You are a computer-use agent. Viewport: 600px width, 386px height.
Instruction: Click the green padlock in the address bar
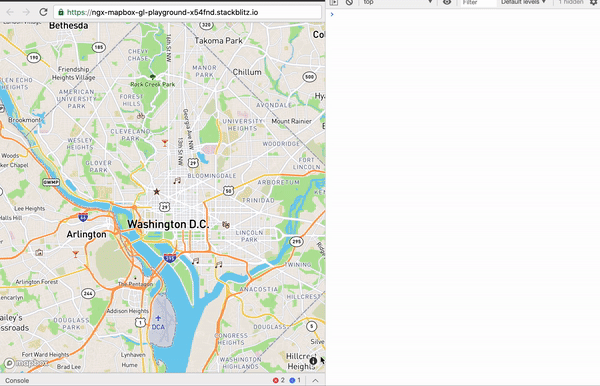[x=61, y=12]
